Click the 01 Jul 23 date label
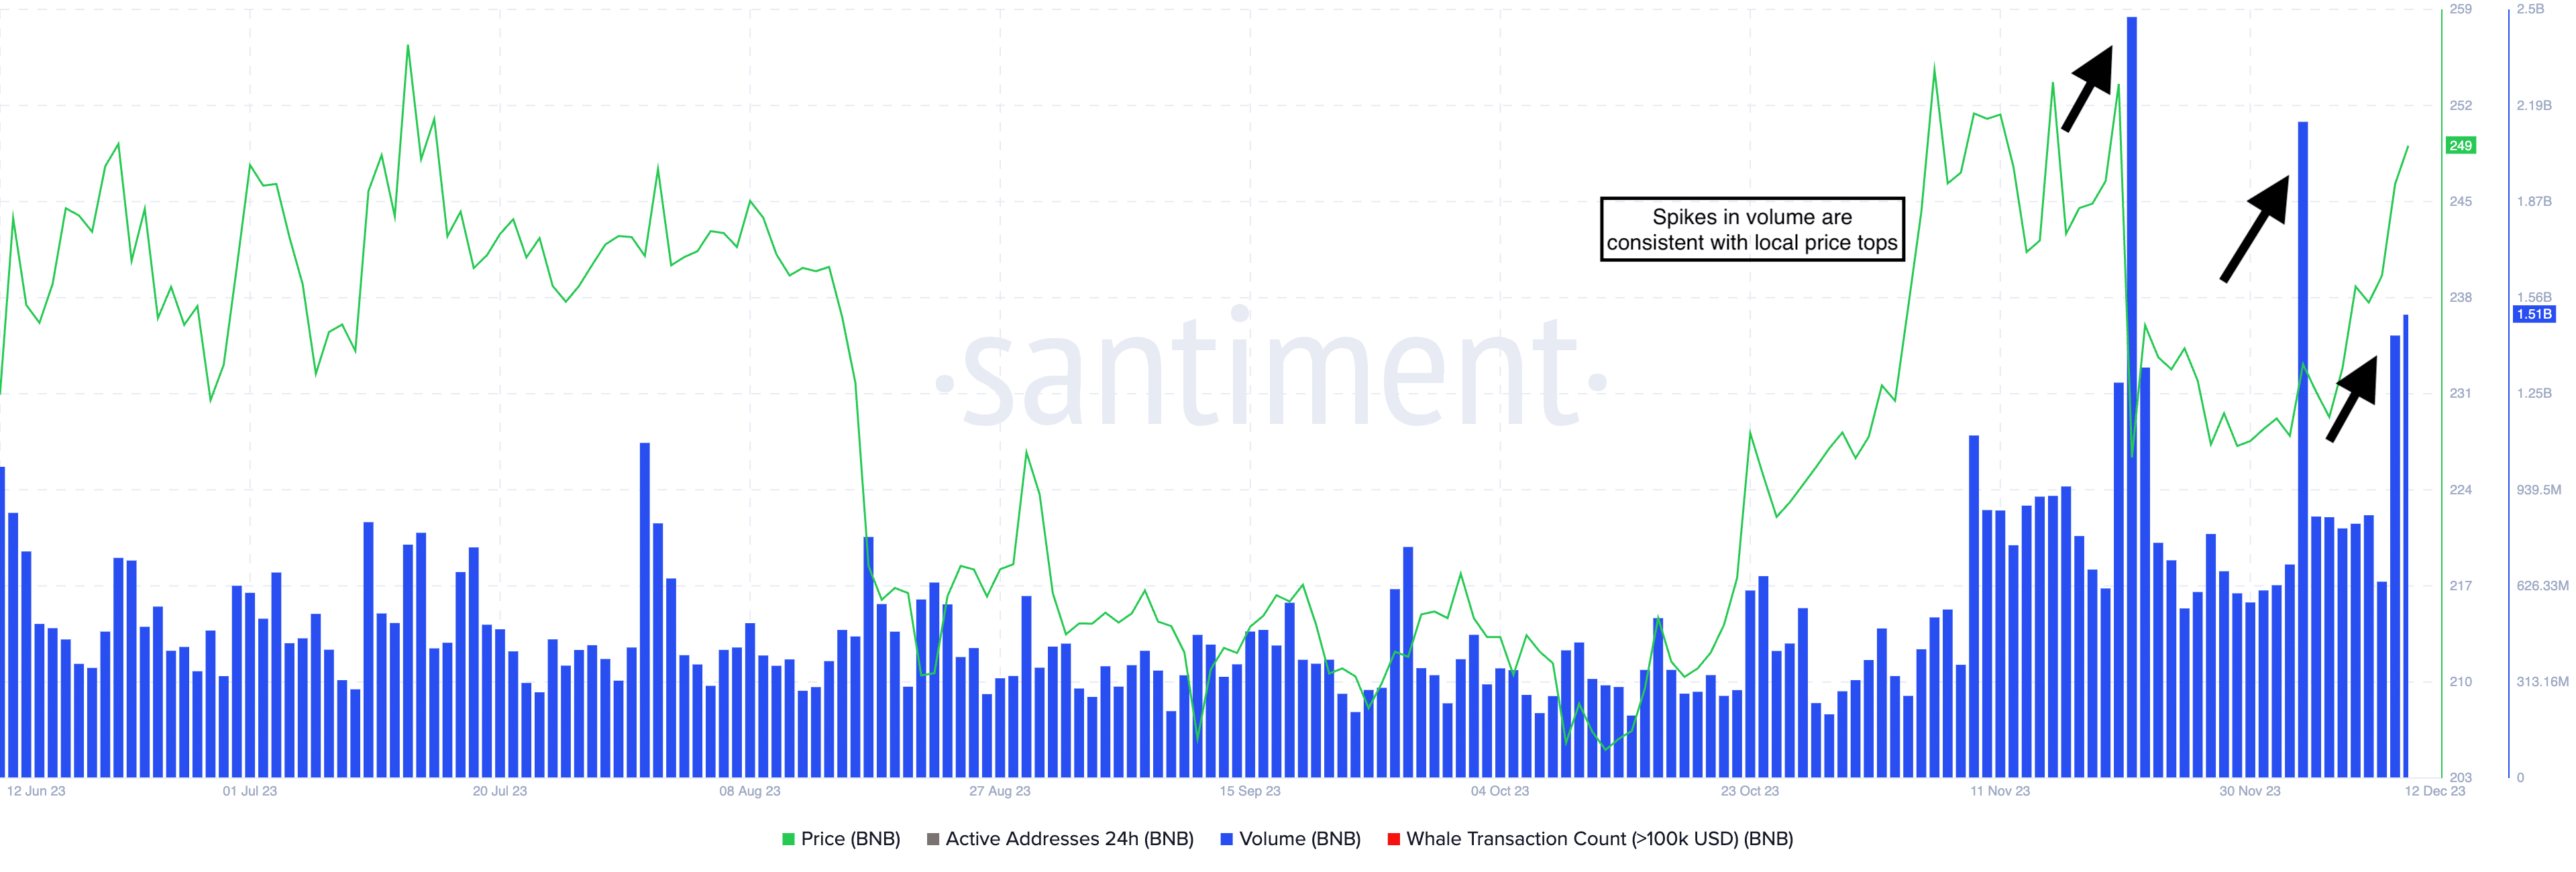Viewport: 2576px width, 872px height. coord(250,791)
